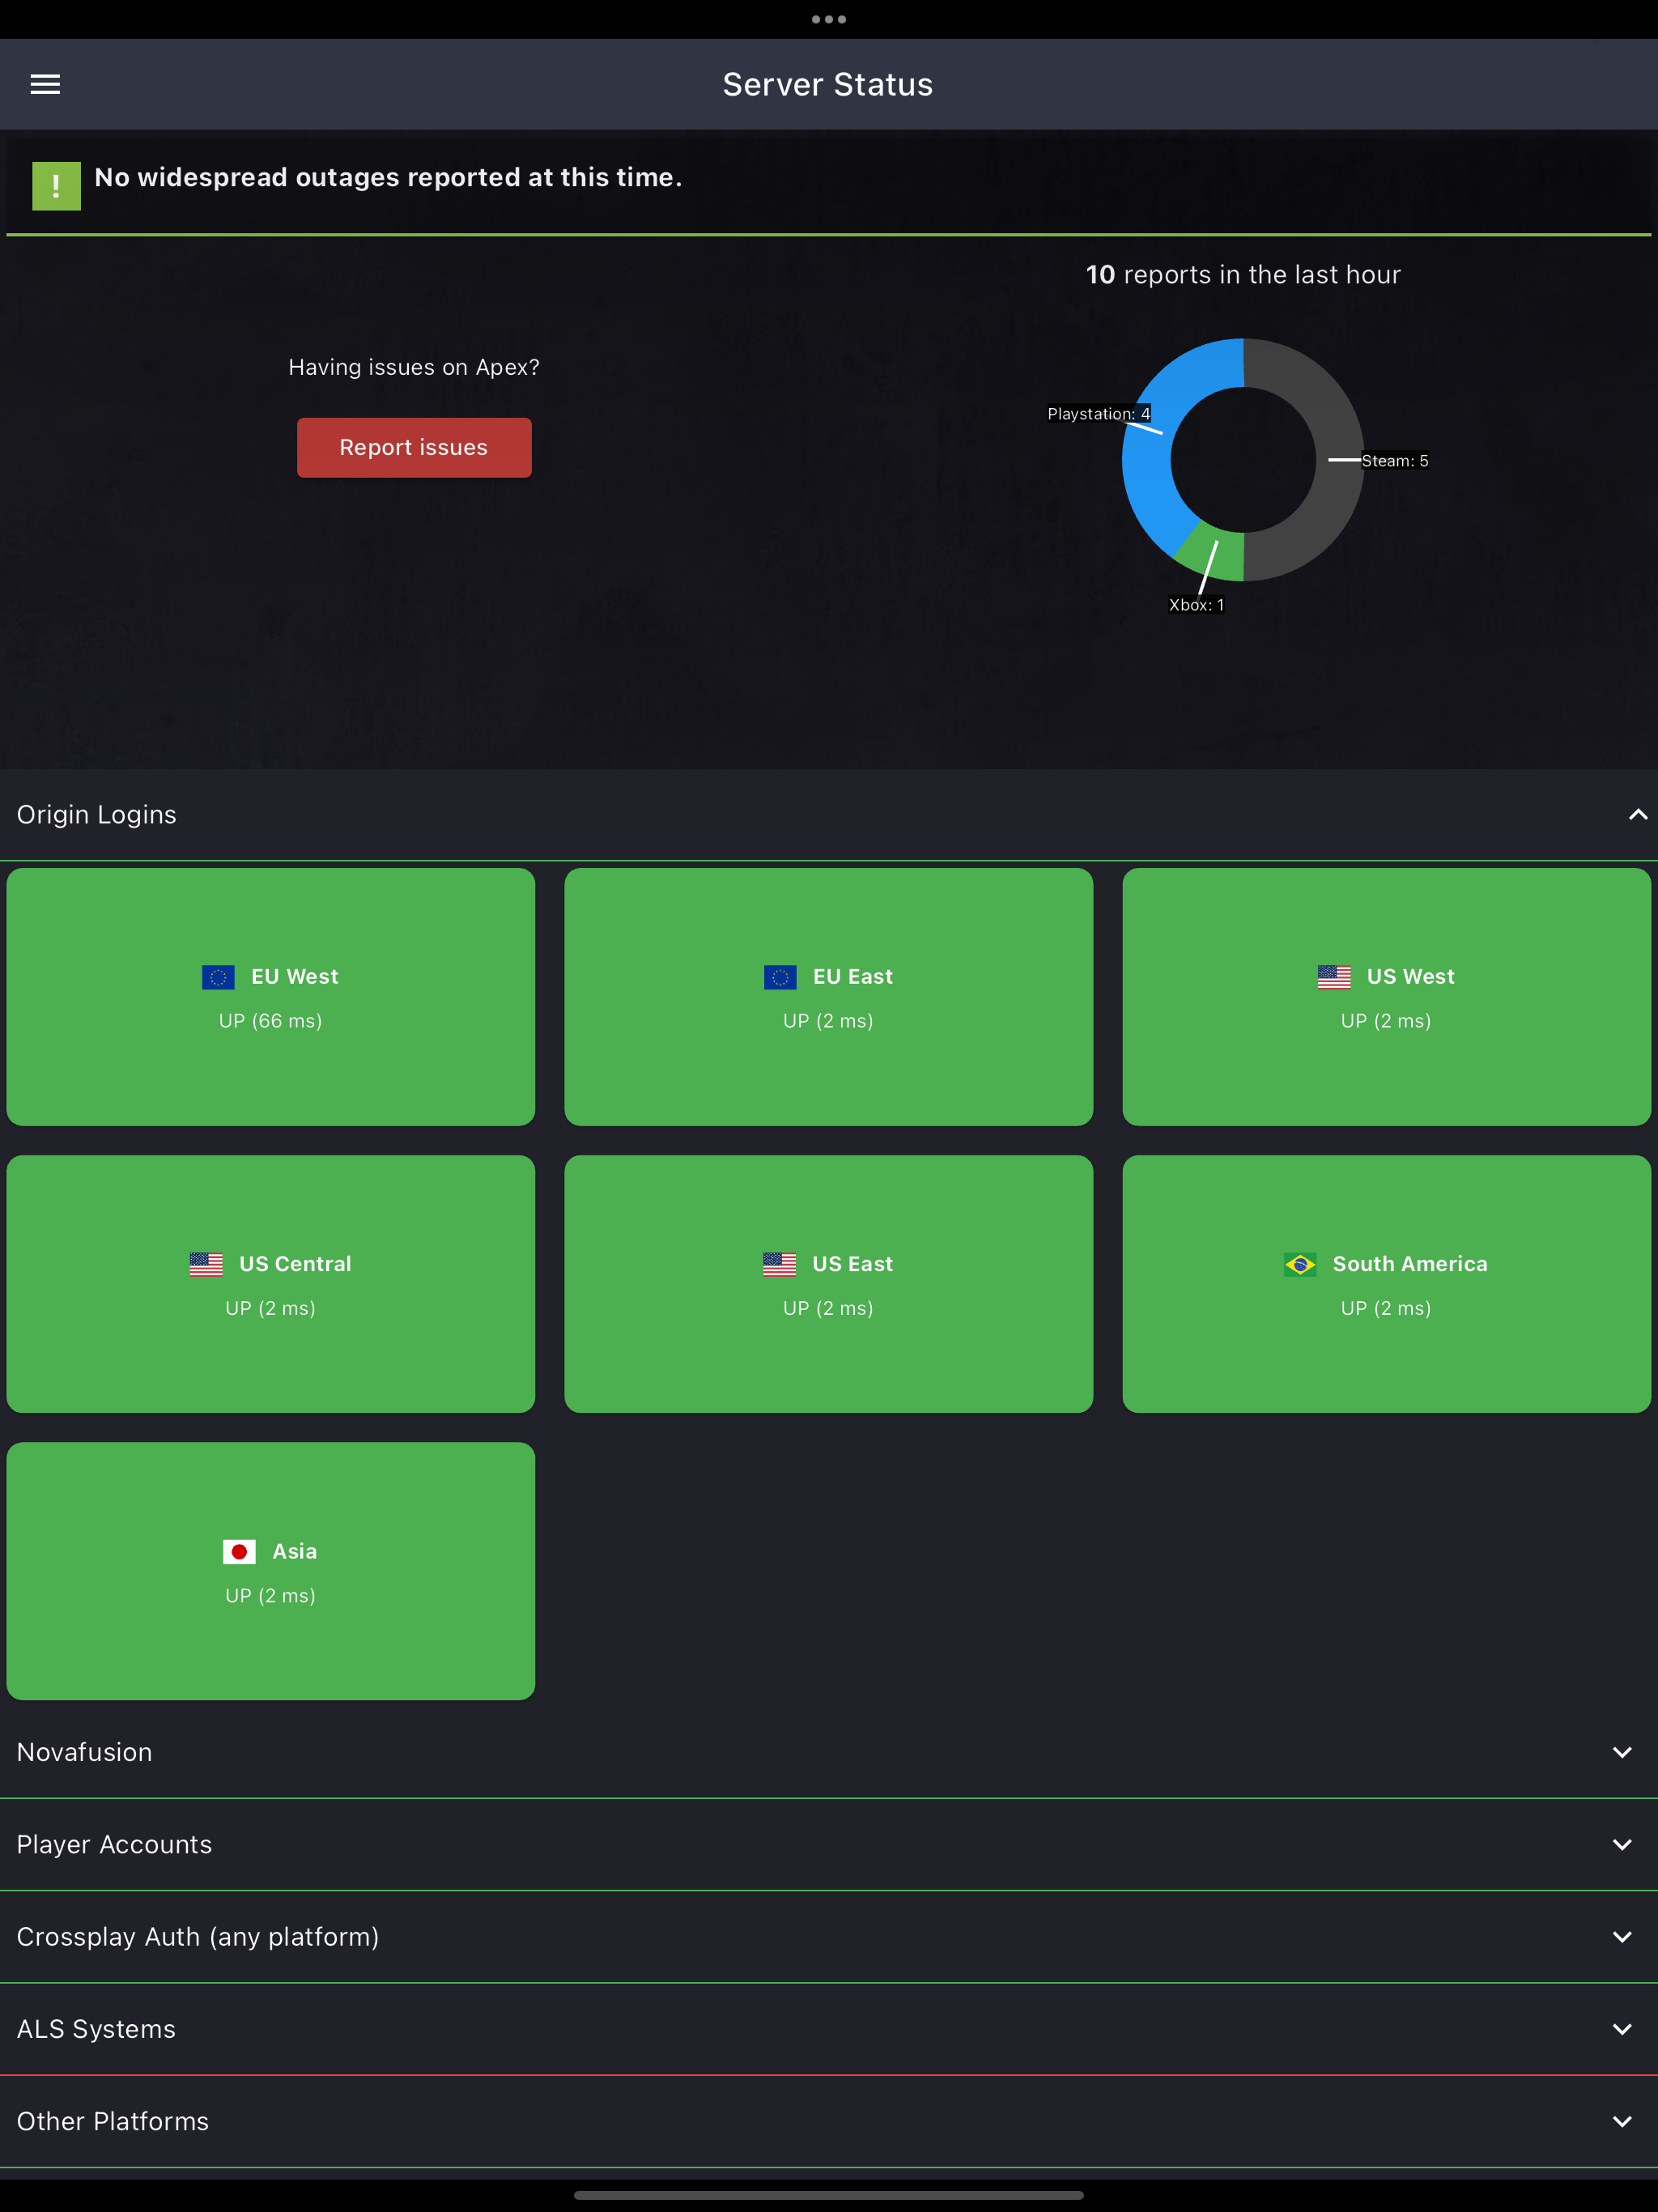Click the EU flag on EU East card

pyautogui.click(x=780, y=977)
